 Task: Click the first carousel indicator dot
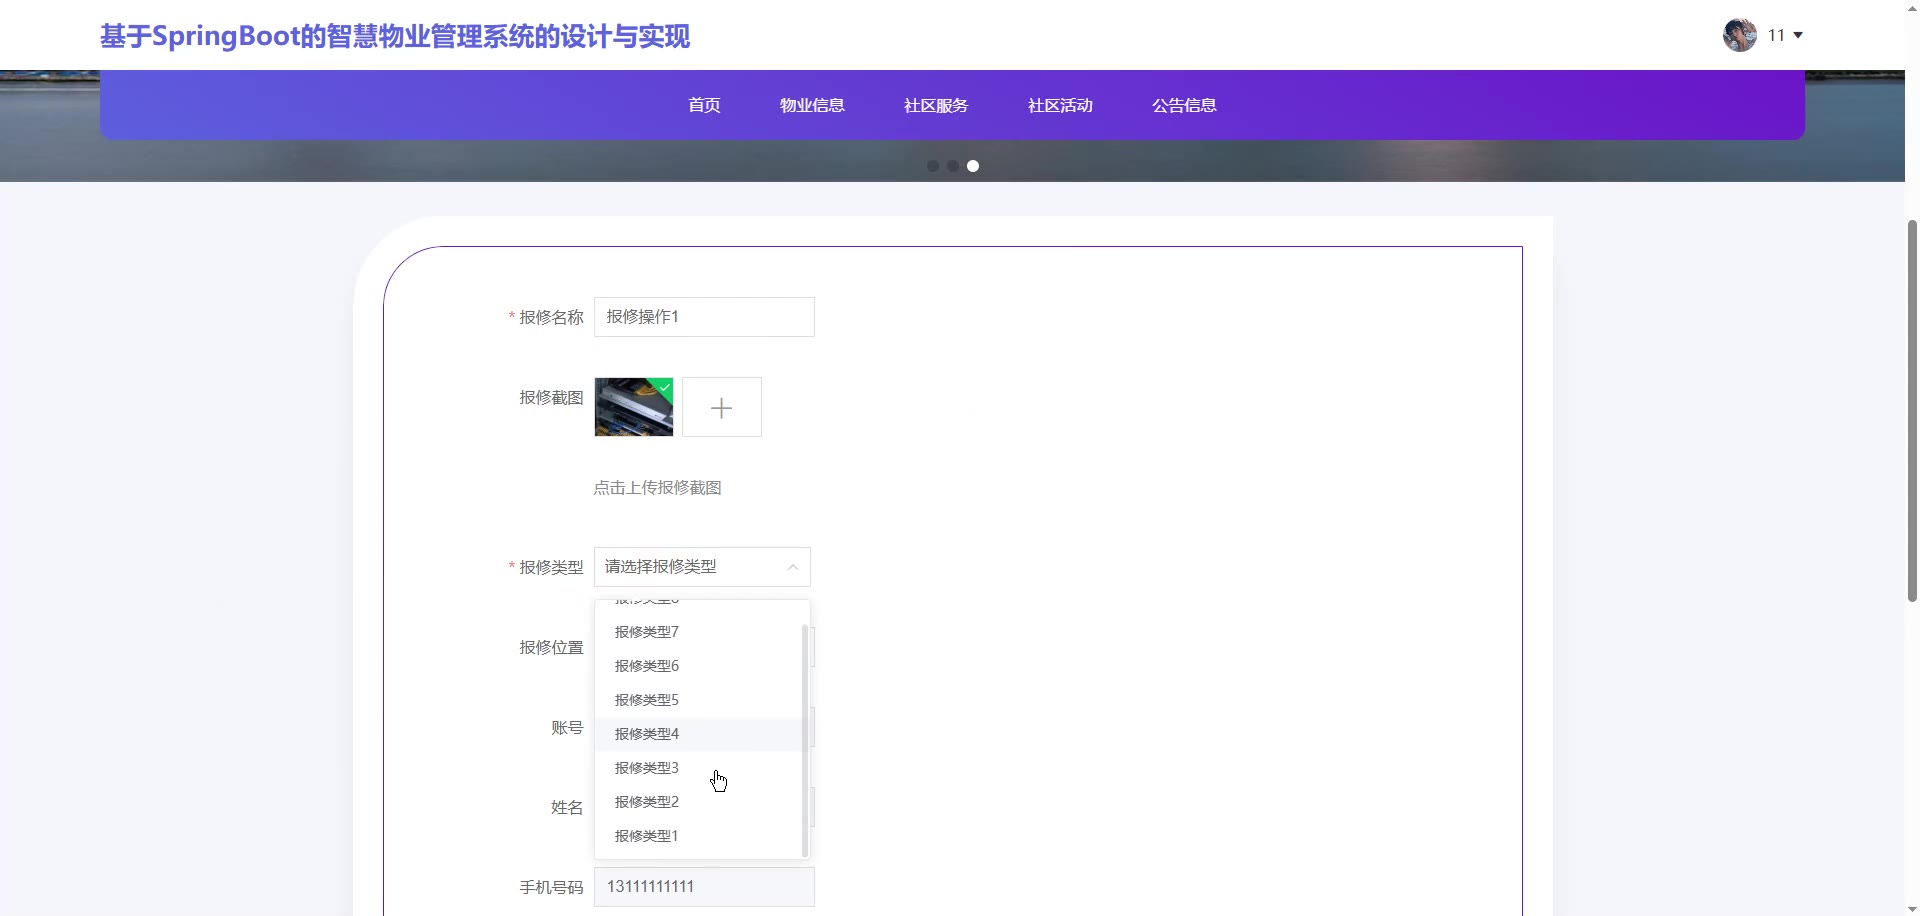933,166
